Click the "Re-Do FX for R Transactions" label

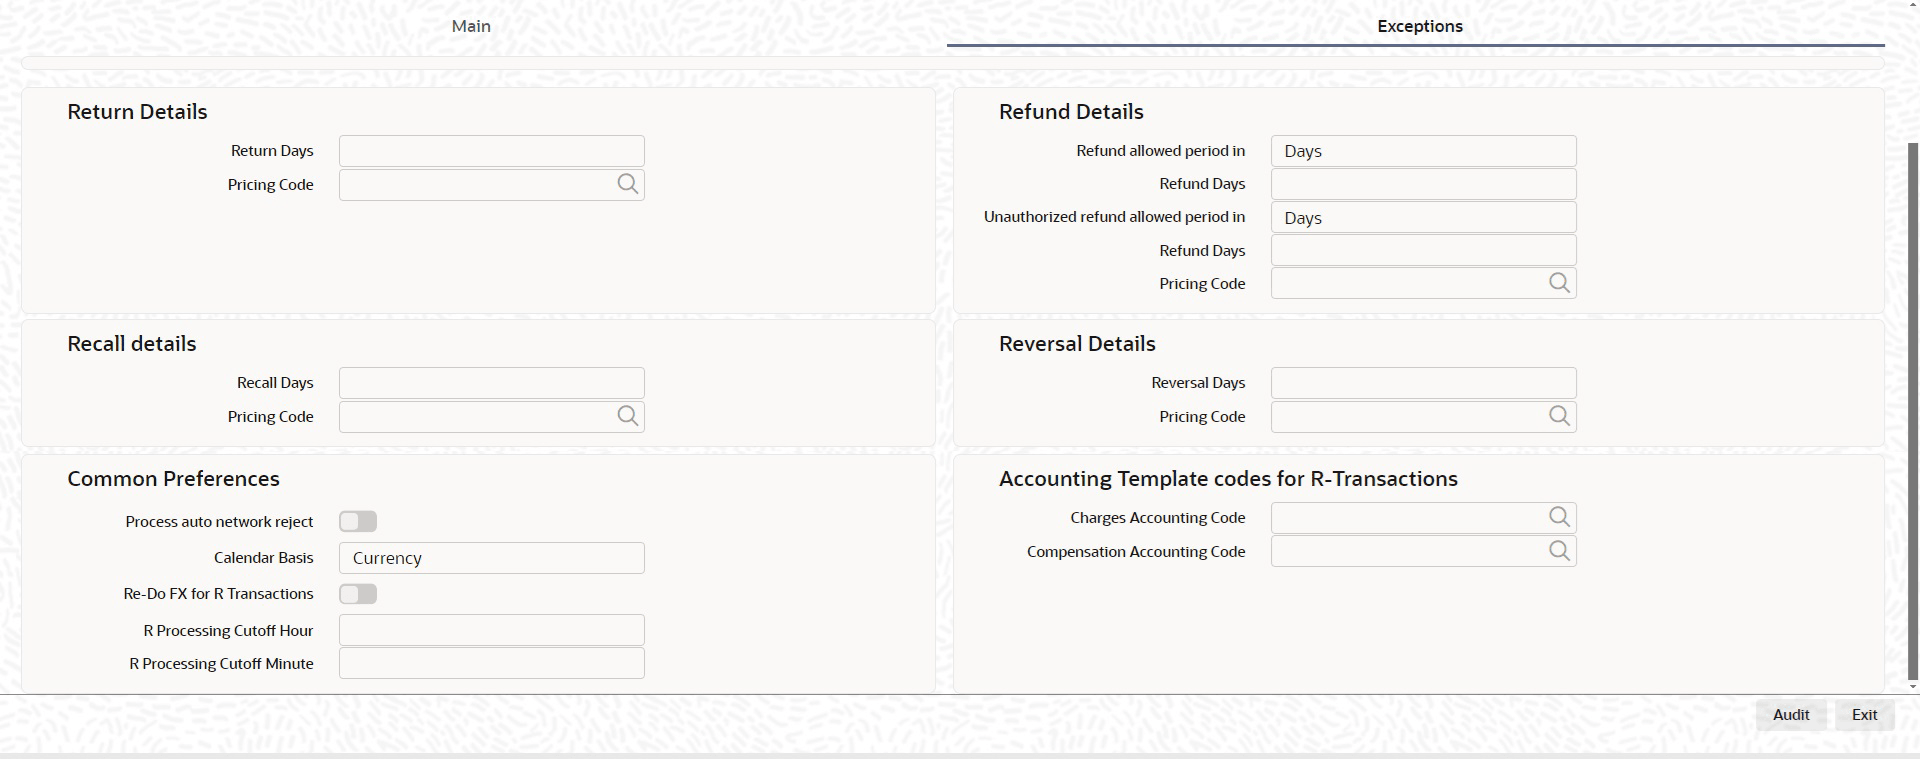(x=218, y=594)
